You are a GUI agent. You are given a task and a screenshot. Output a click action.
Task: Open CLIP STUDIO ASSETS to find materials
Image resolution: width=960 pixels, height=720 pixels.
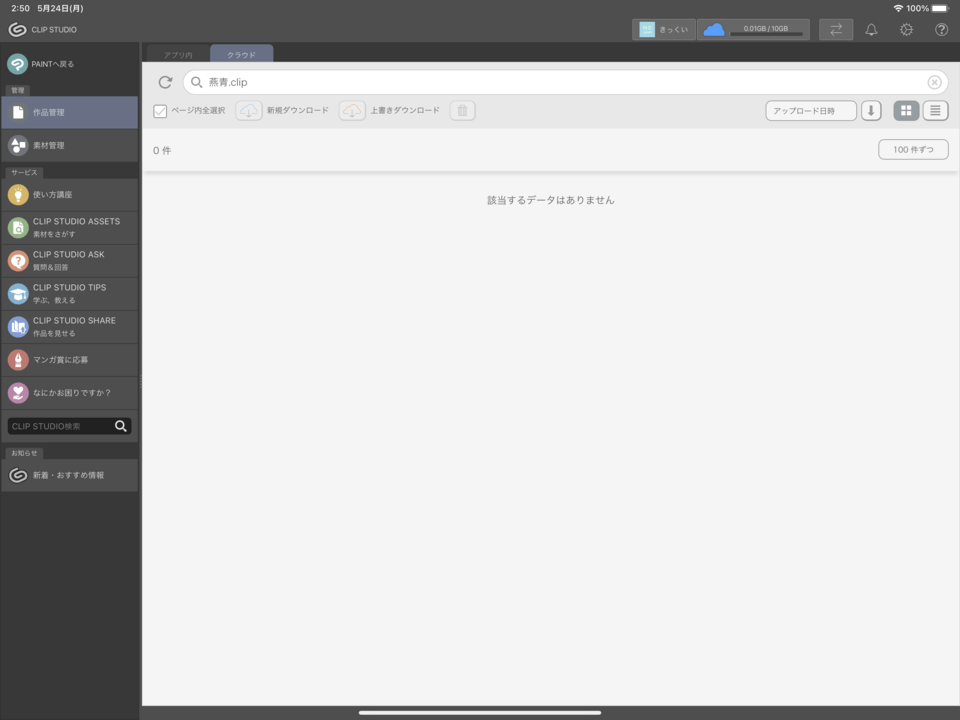tap(69, 227)
